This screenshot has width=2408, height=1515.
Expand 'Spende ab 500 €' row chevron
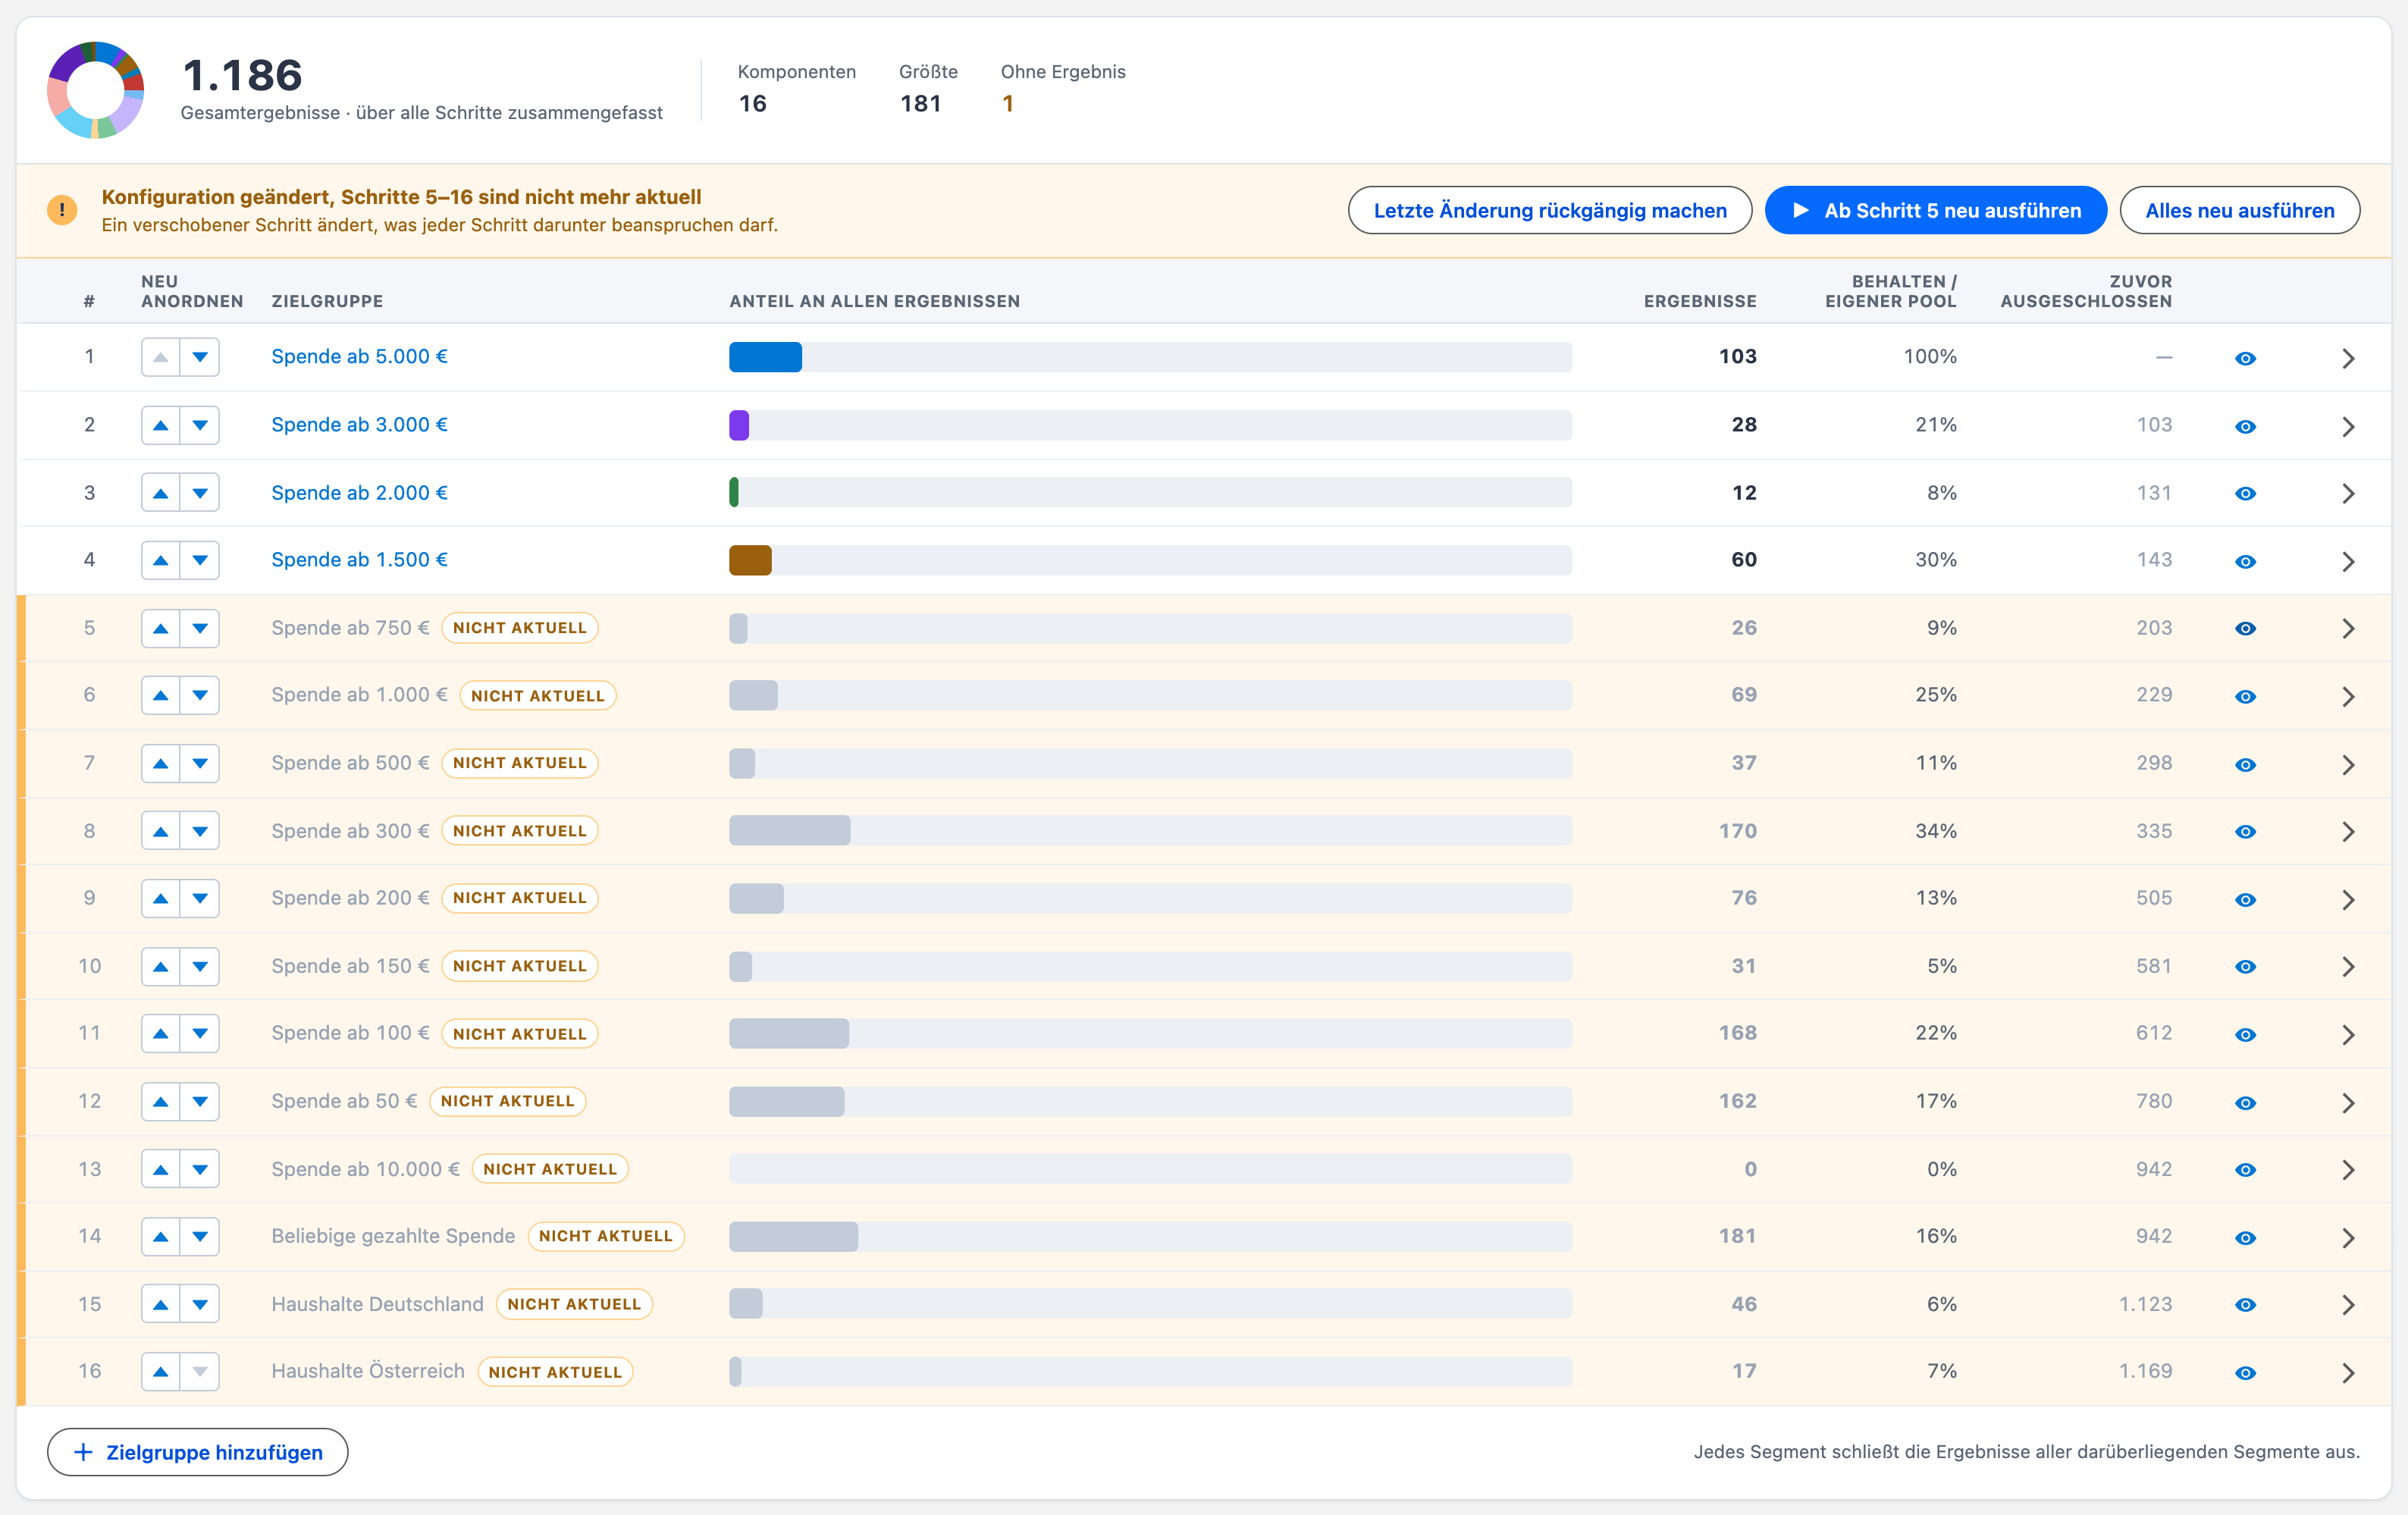pos(2348,764)
